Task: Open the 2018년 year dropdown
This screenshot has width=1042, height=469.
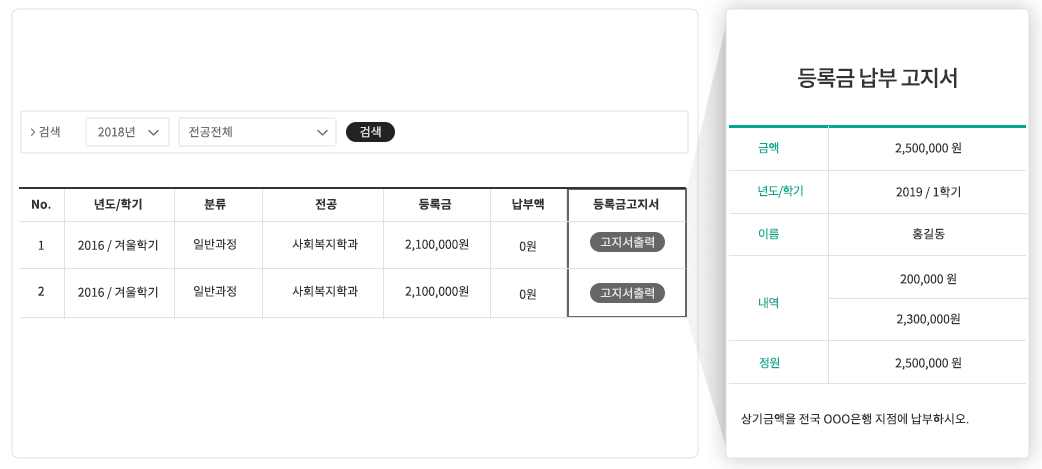Action: (128, 132)
